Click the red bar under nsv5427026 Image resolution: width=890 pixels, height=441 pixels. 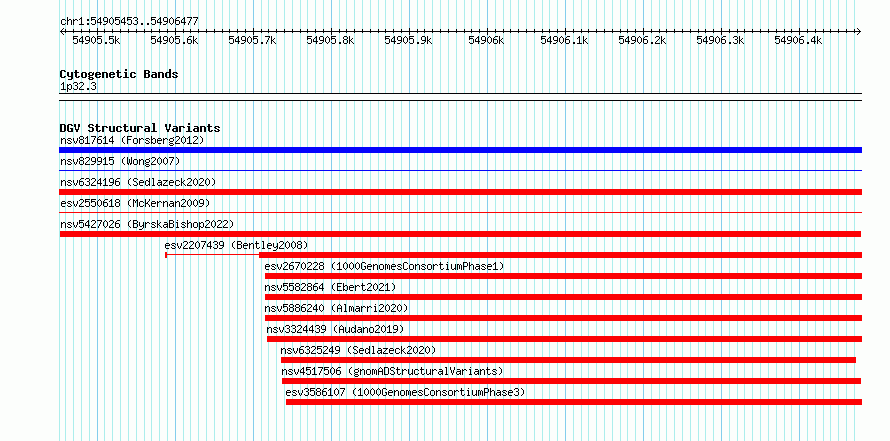(x=460, y=234)
